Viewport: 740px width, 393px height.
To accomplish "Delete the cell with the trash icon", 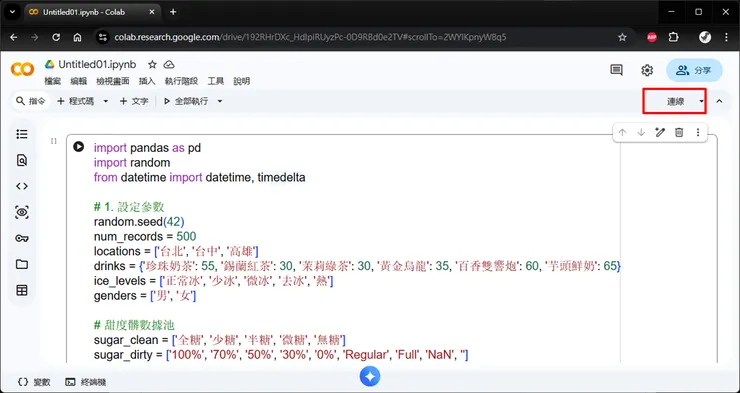I will pos(679,133).
